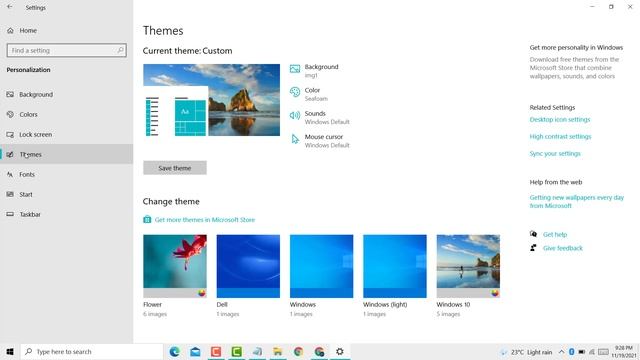Apply the Dell theme
This screenshot has width=640, height=360.
coord(248,266)
